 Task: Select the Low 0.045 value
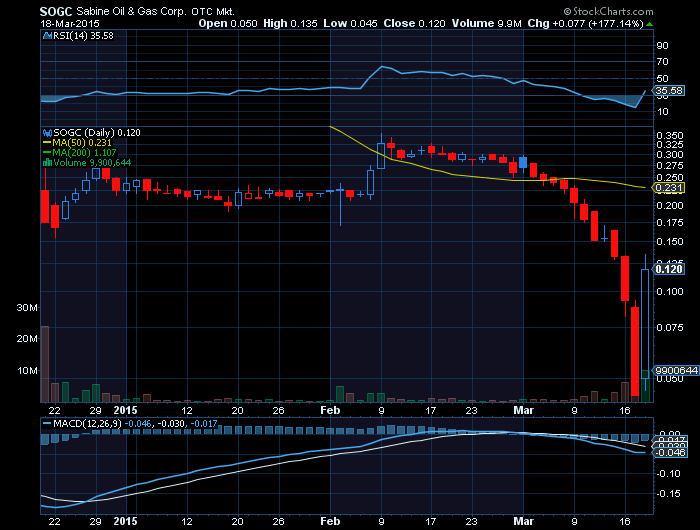(350, 24)
